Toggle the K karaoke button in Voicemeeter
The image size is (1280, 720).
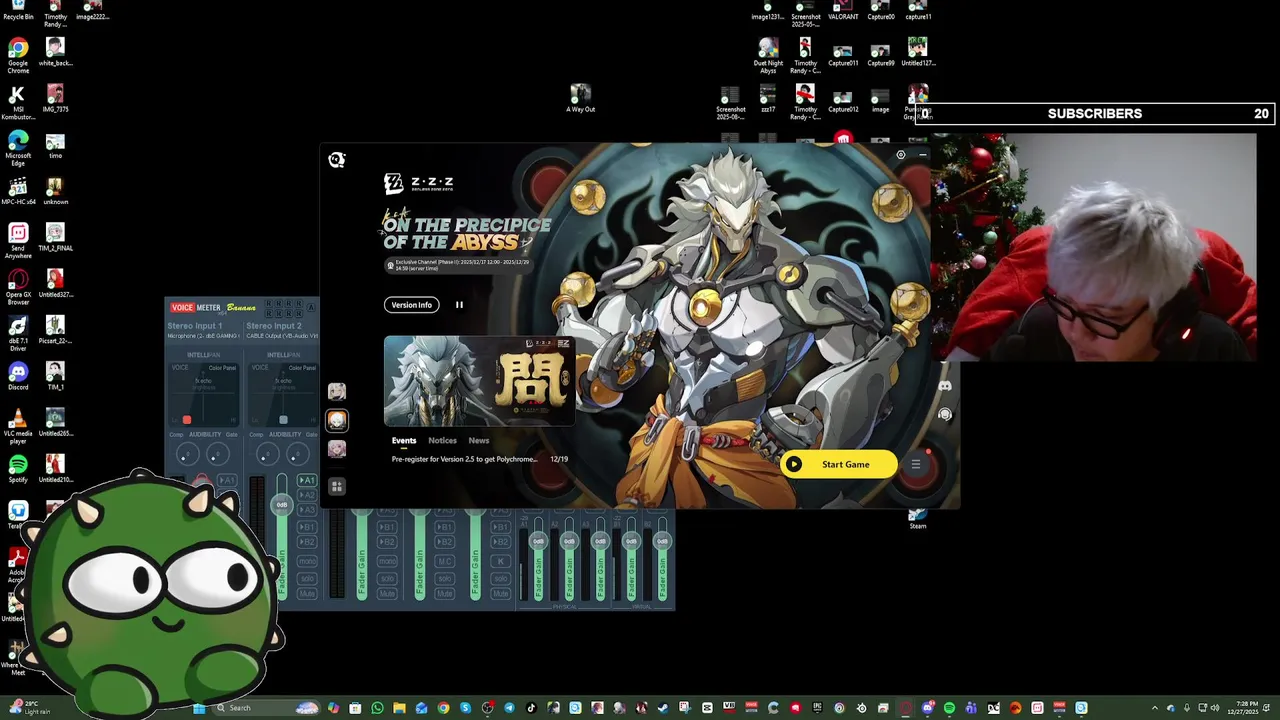pyautogui.click(x=501, y=561)
